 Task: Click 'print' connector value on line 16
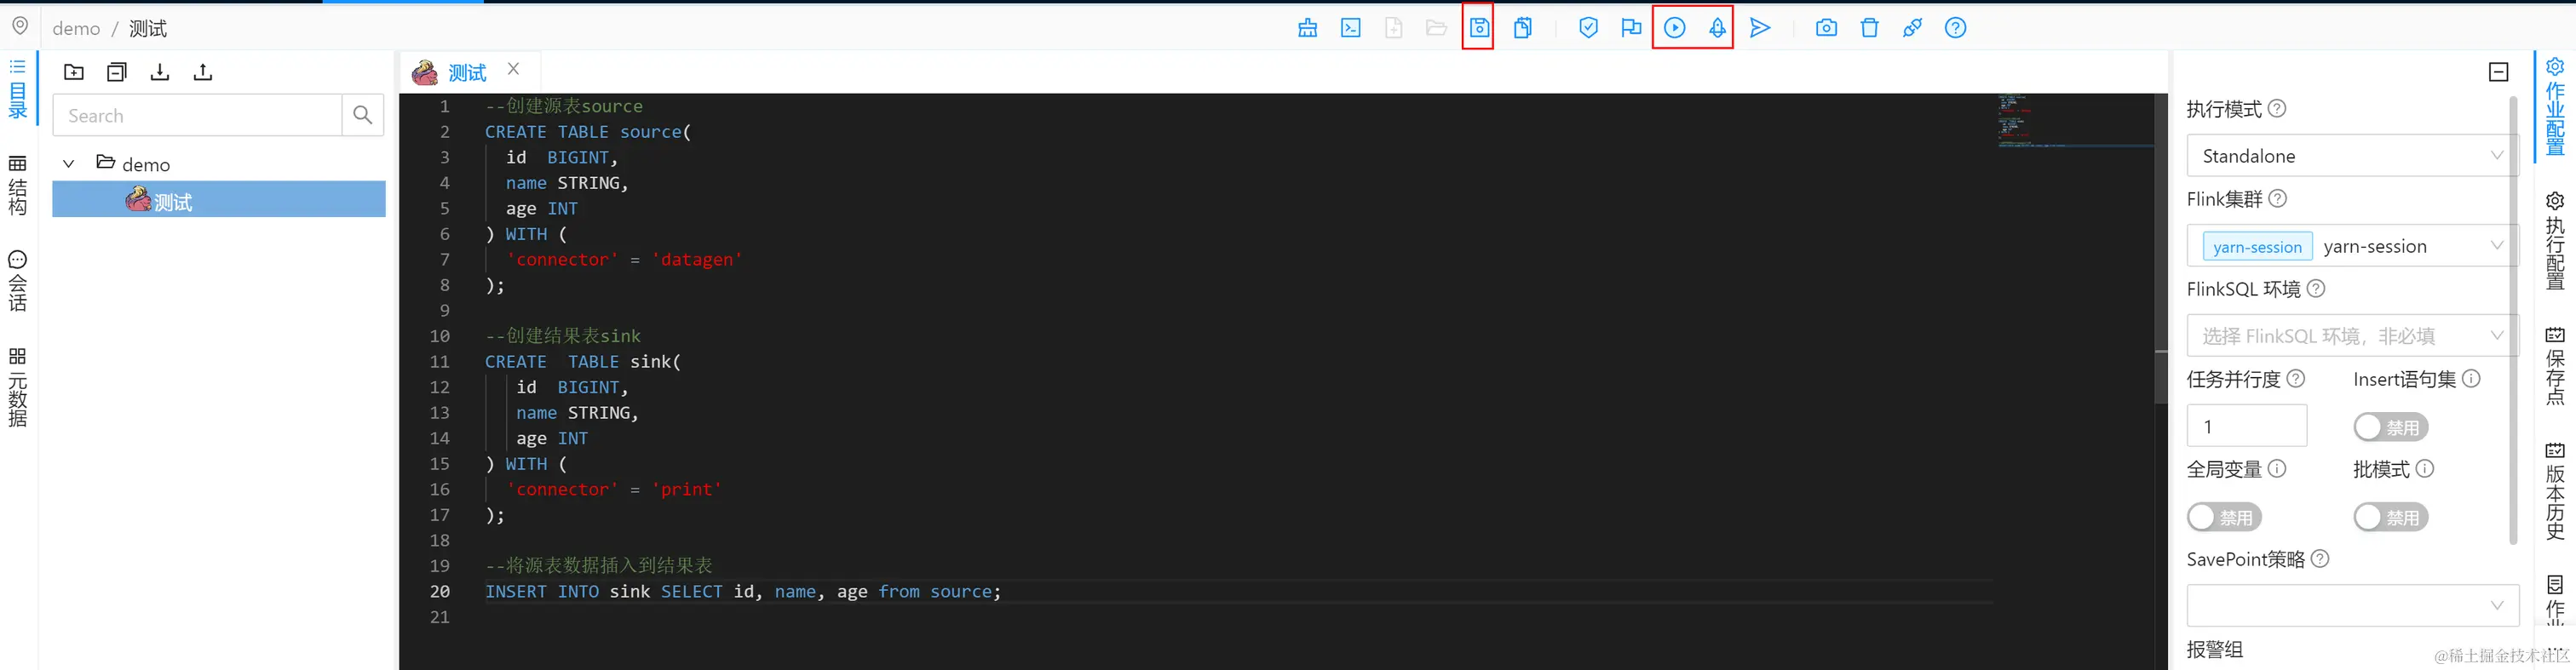tap(686, 489)
